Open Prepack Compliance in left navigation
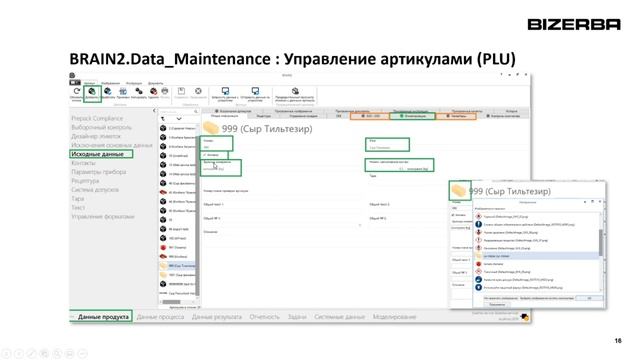Viewport: 640px width, 360px height. tap(97, 118)
